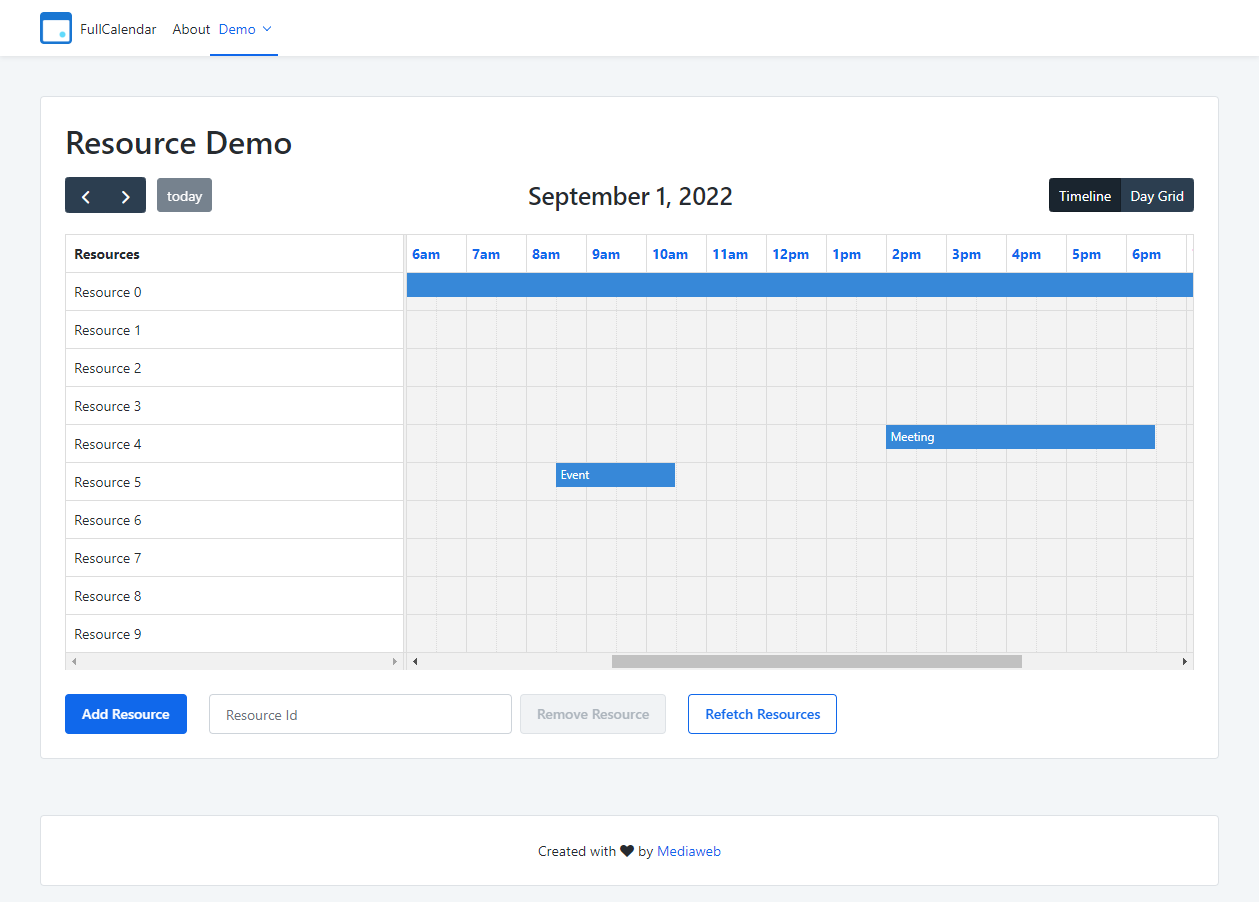Screen dimensions: 1259x902
Task: Switch to Day Grid view
Action: tap(1157, 195)
